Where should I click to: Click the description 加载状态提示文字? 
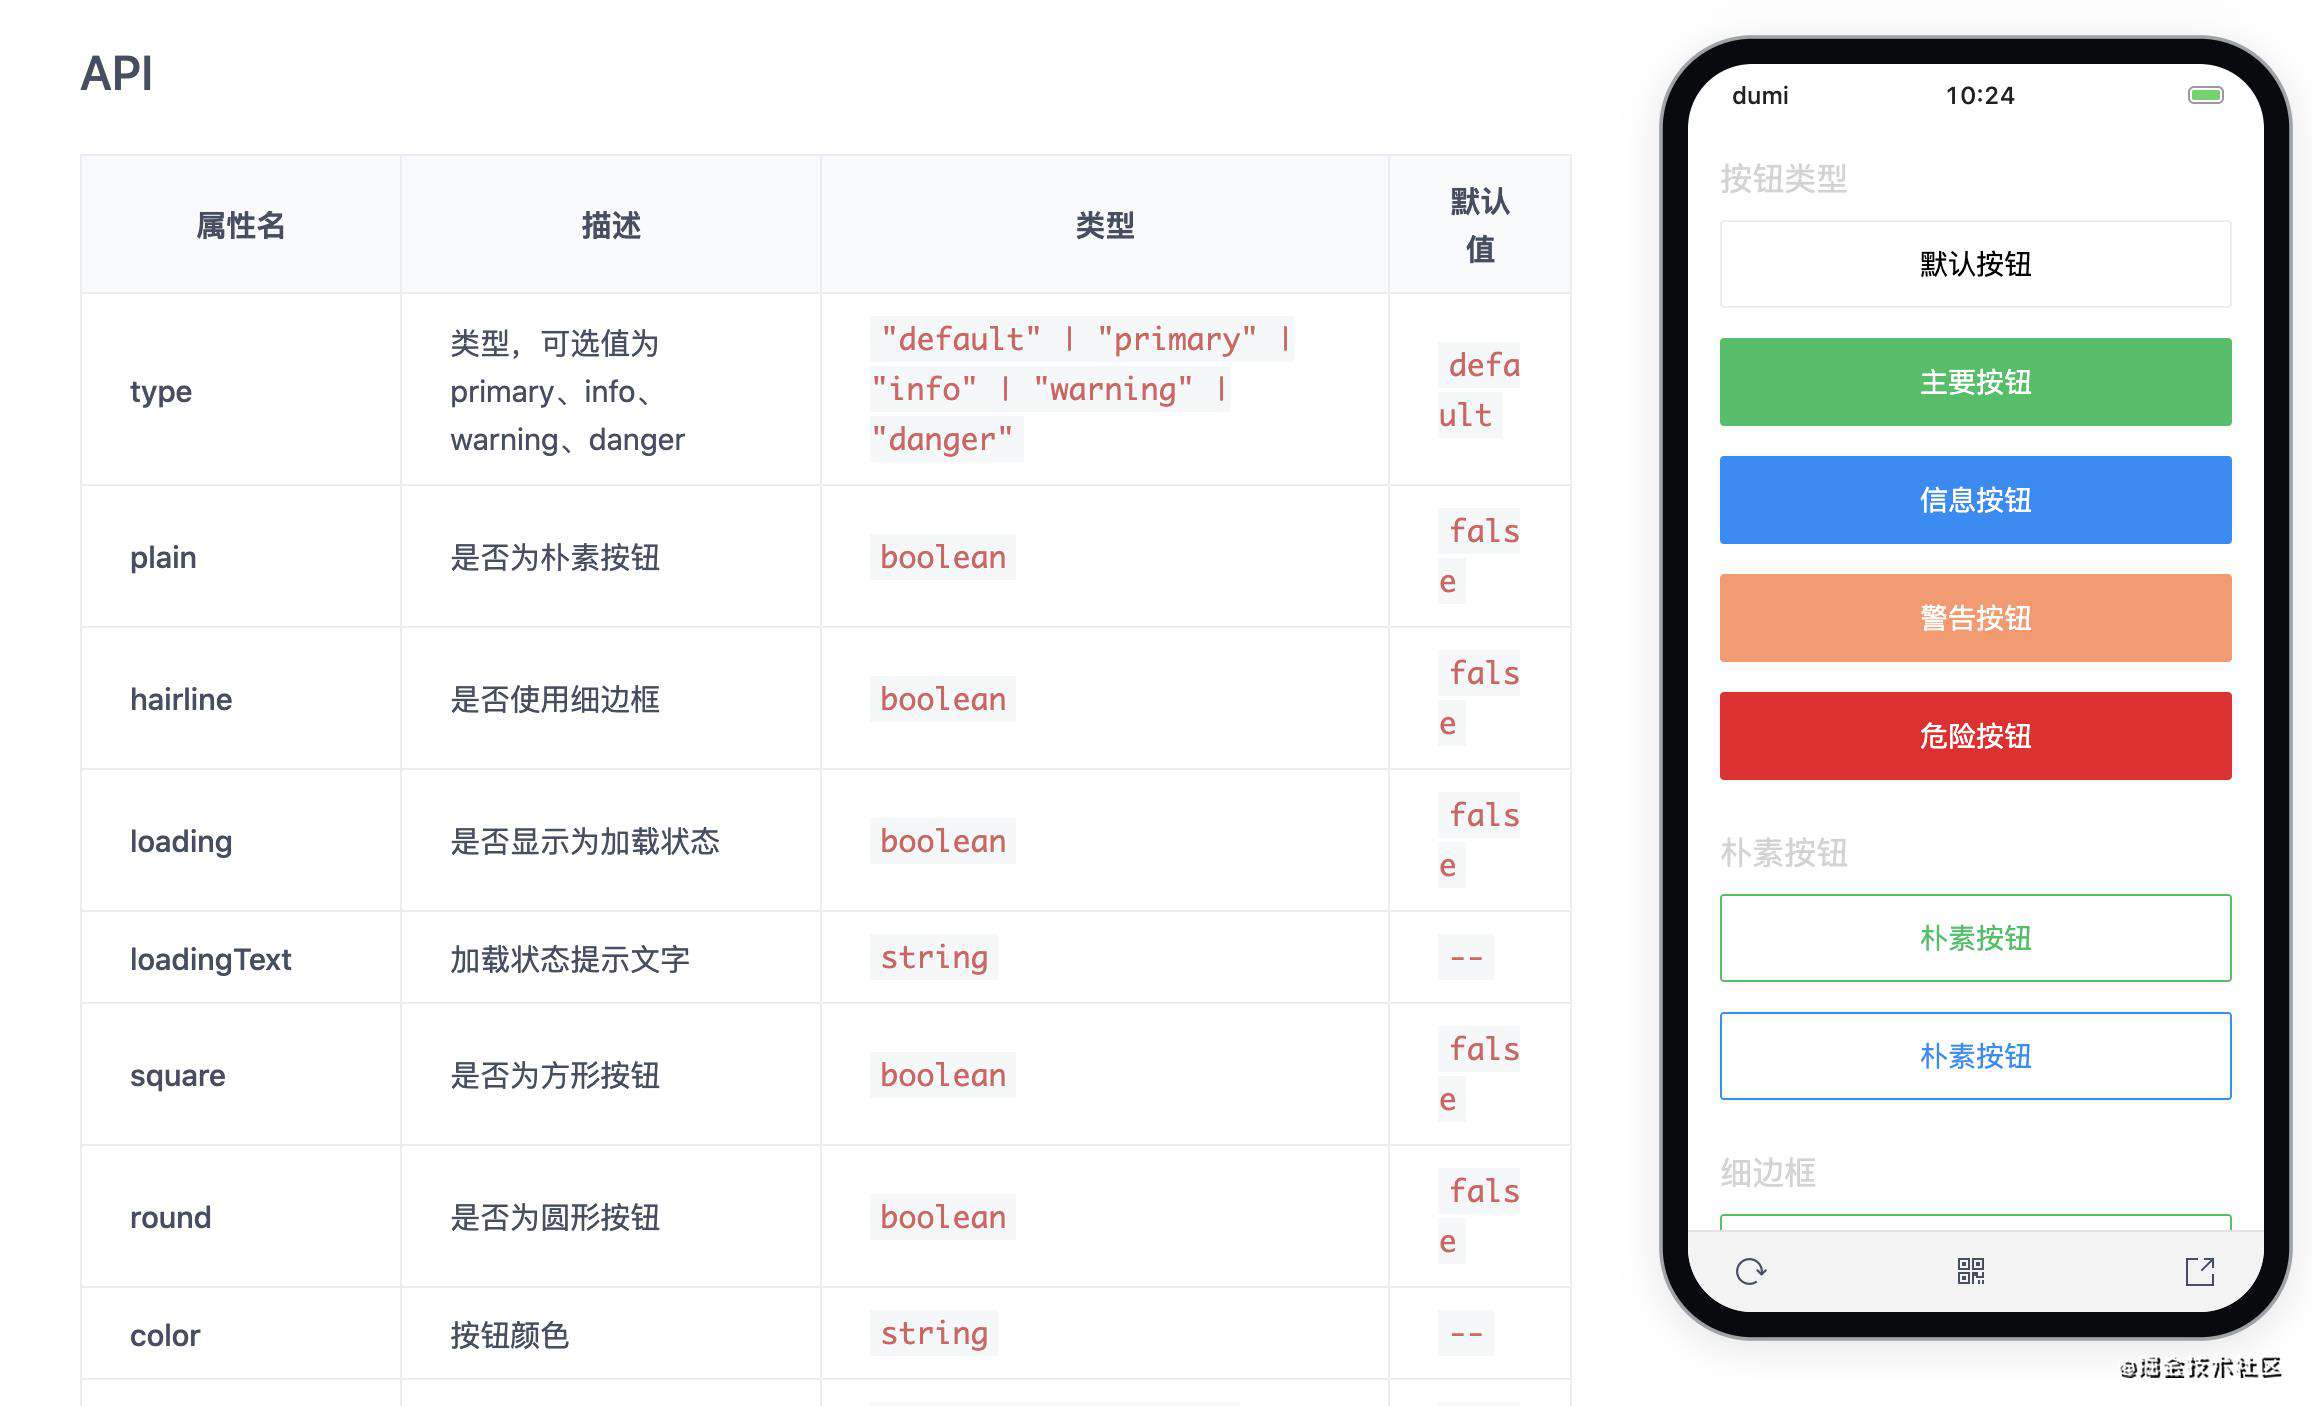point(570,959)
